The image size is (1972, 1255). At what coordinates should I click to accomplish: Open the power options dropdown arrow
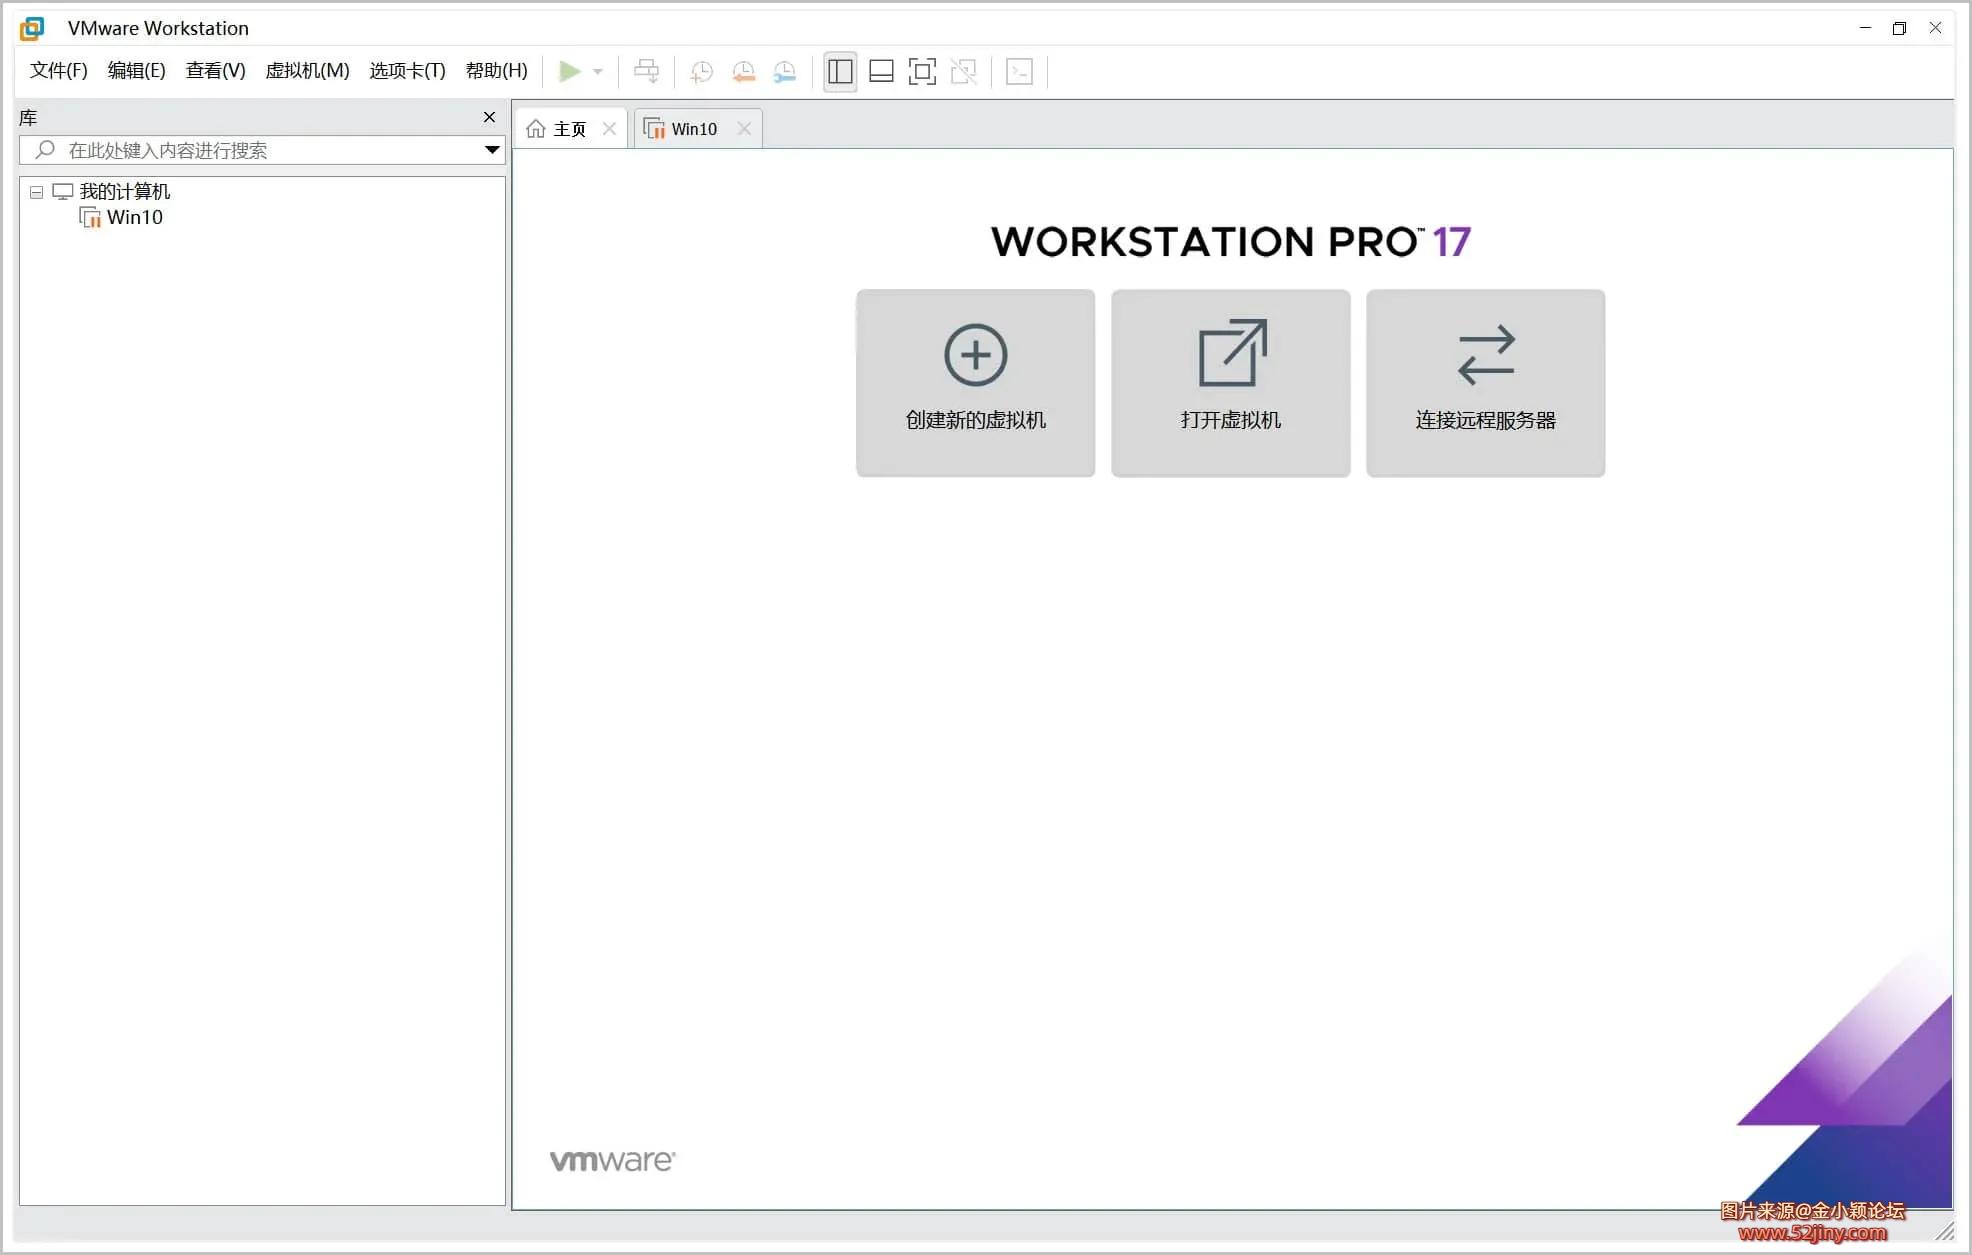pyautogui.click(x=598, y=72)
